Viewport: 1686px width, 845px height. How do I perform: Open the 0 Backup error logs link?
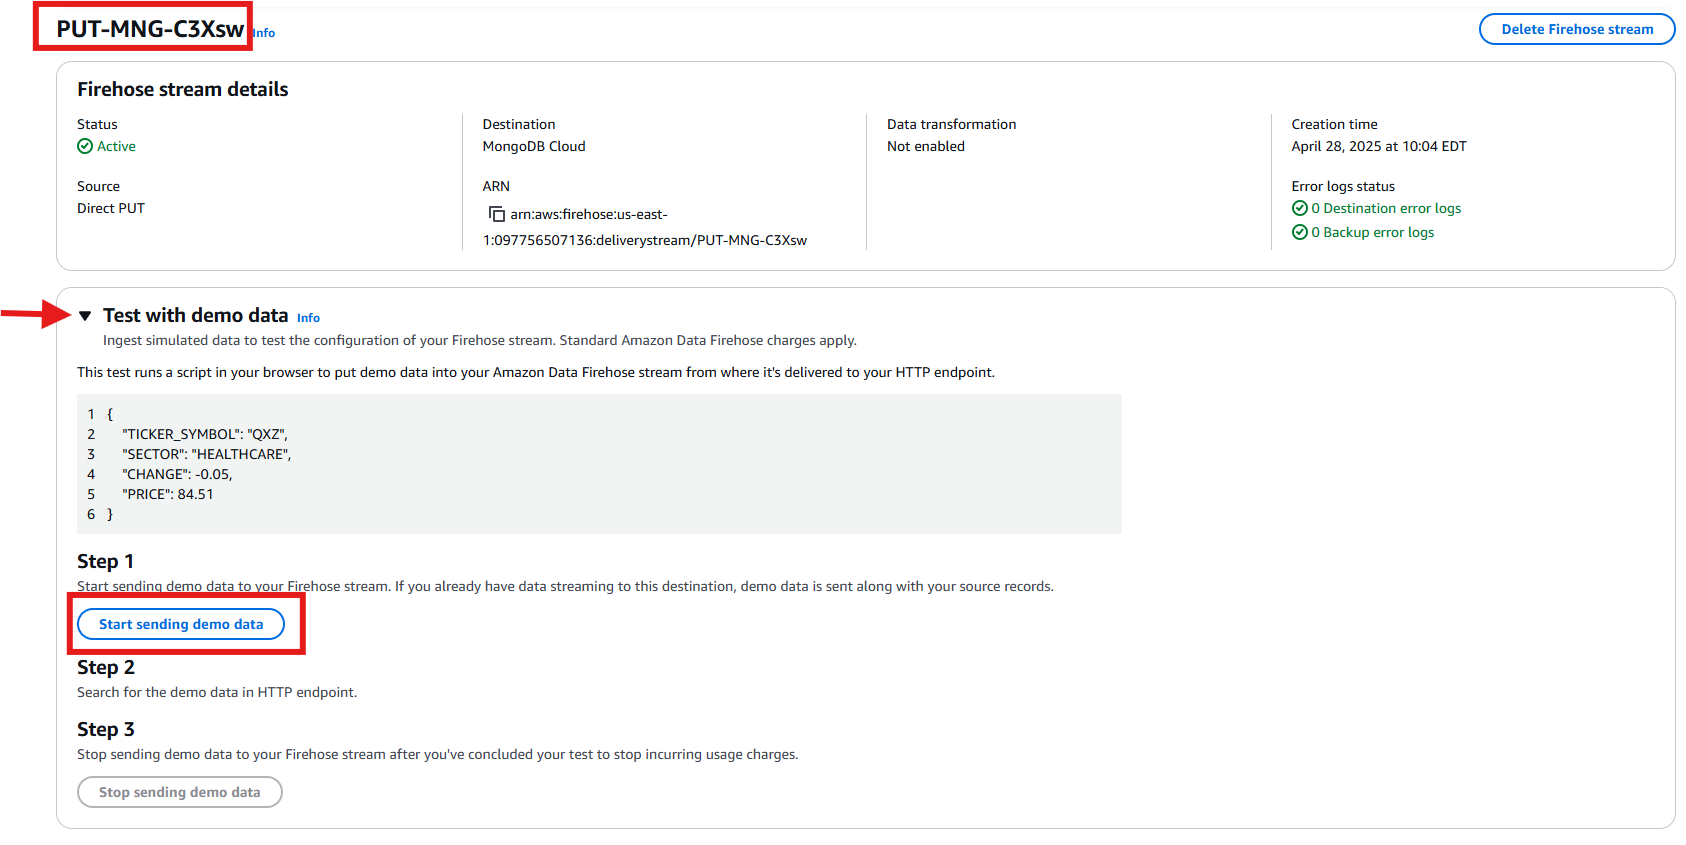pos(1373,232)
